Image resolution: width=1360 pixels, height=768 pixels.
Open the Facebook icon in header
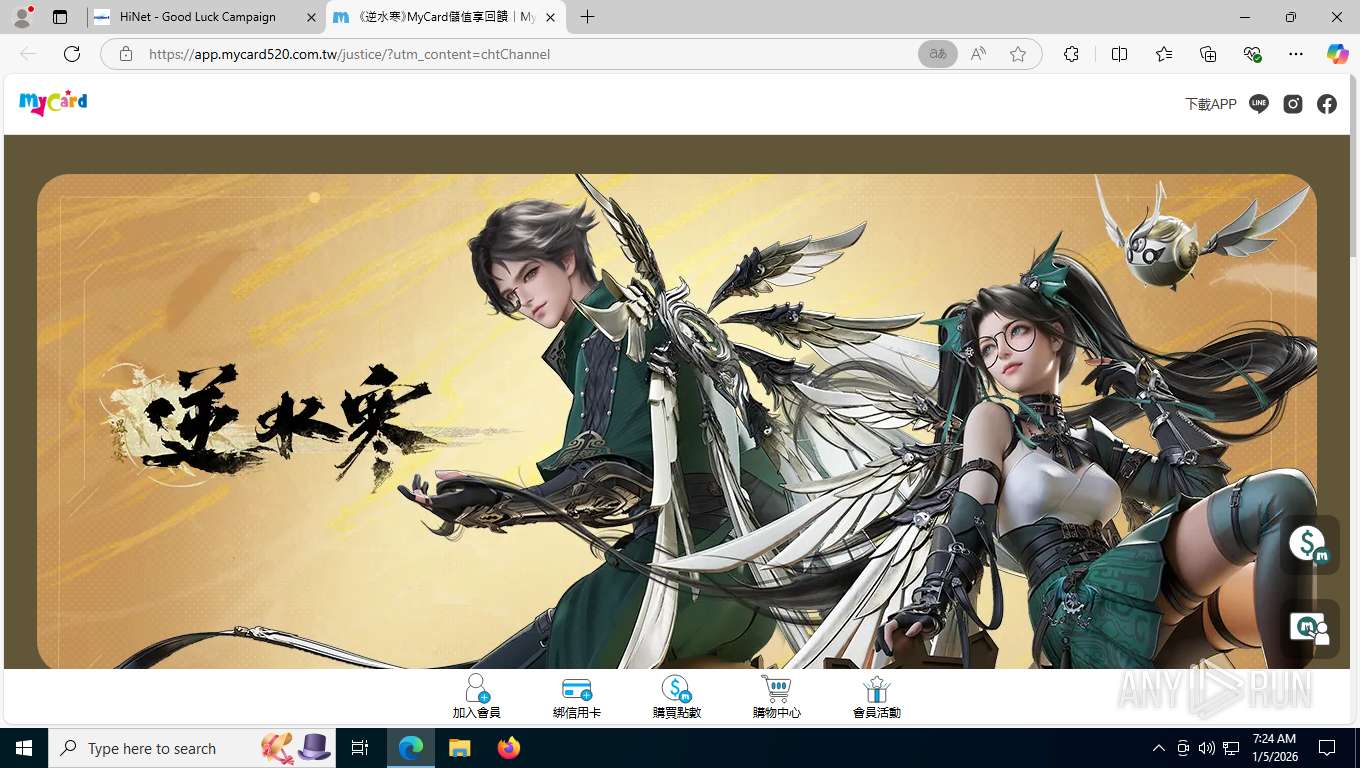coord(1327,104)
